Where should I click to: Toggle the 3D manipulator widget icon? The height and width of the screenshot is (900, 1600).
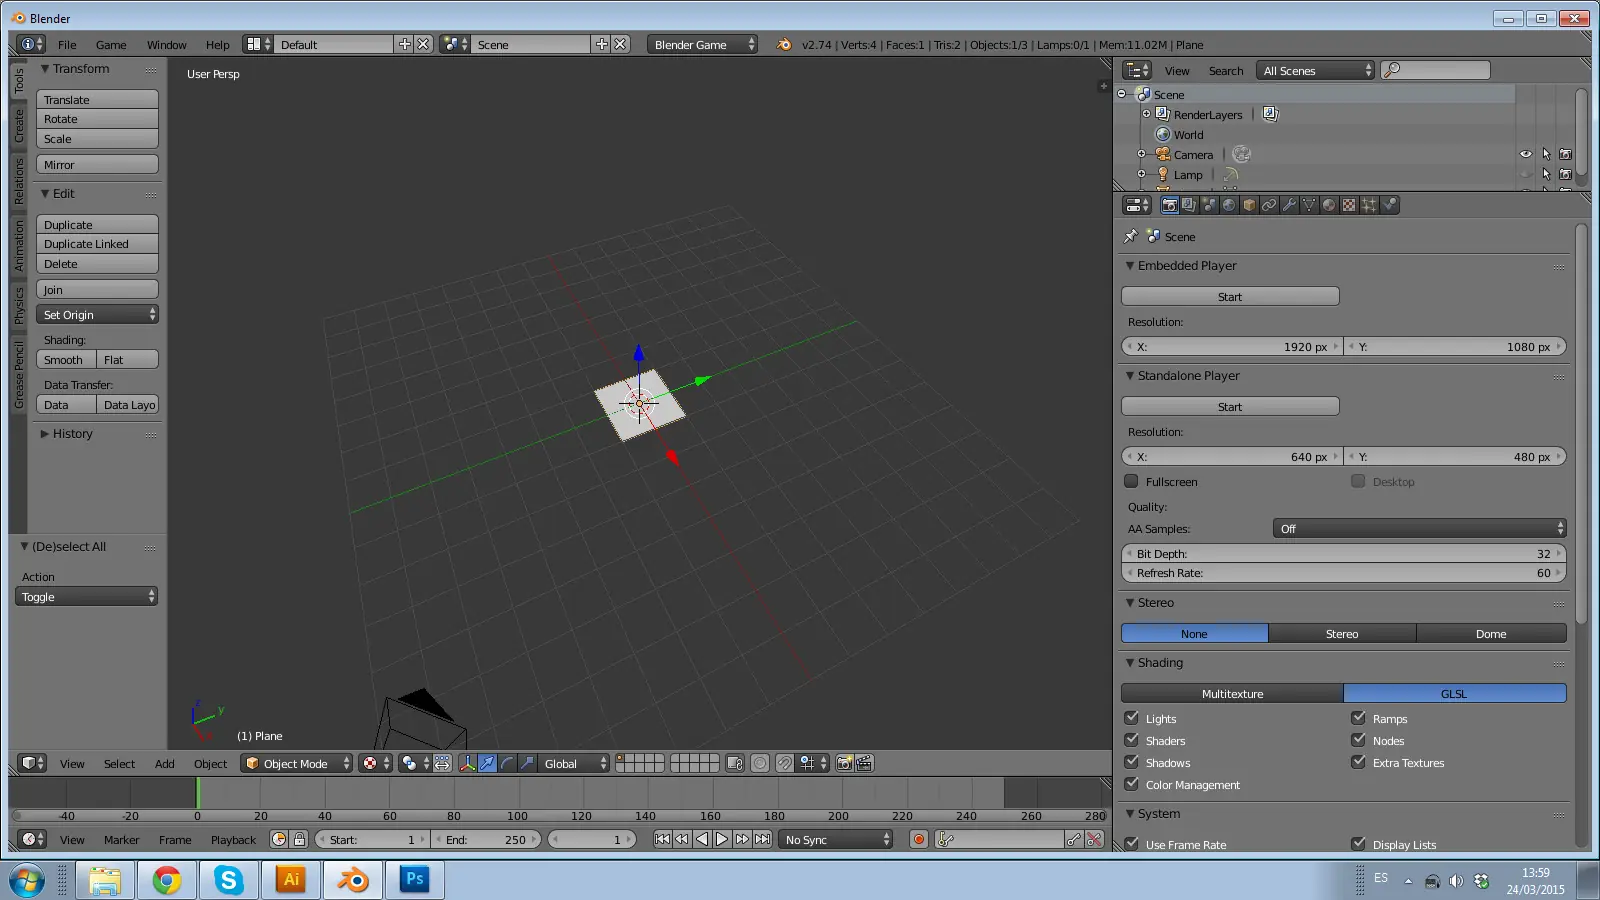point(467,763)
